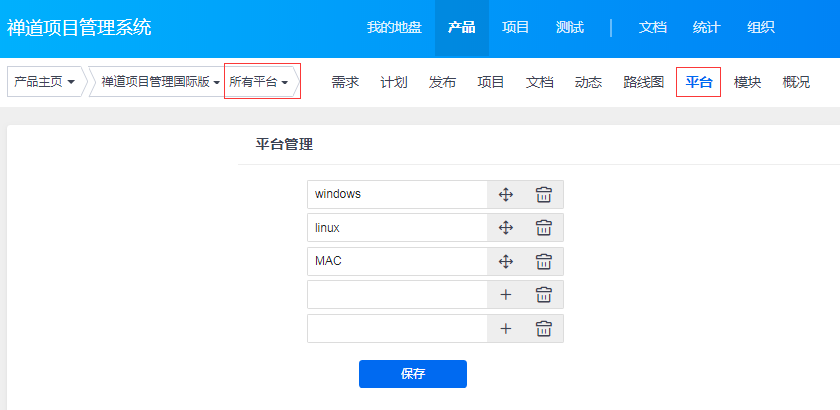Click the last empty platform field
This screenshot has height=410, width=840.
coord(398,329)
